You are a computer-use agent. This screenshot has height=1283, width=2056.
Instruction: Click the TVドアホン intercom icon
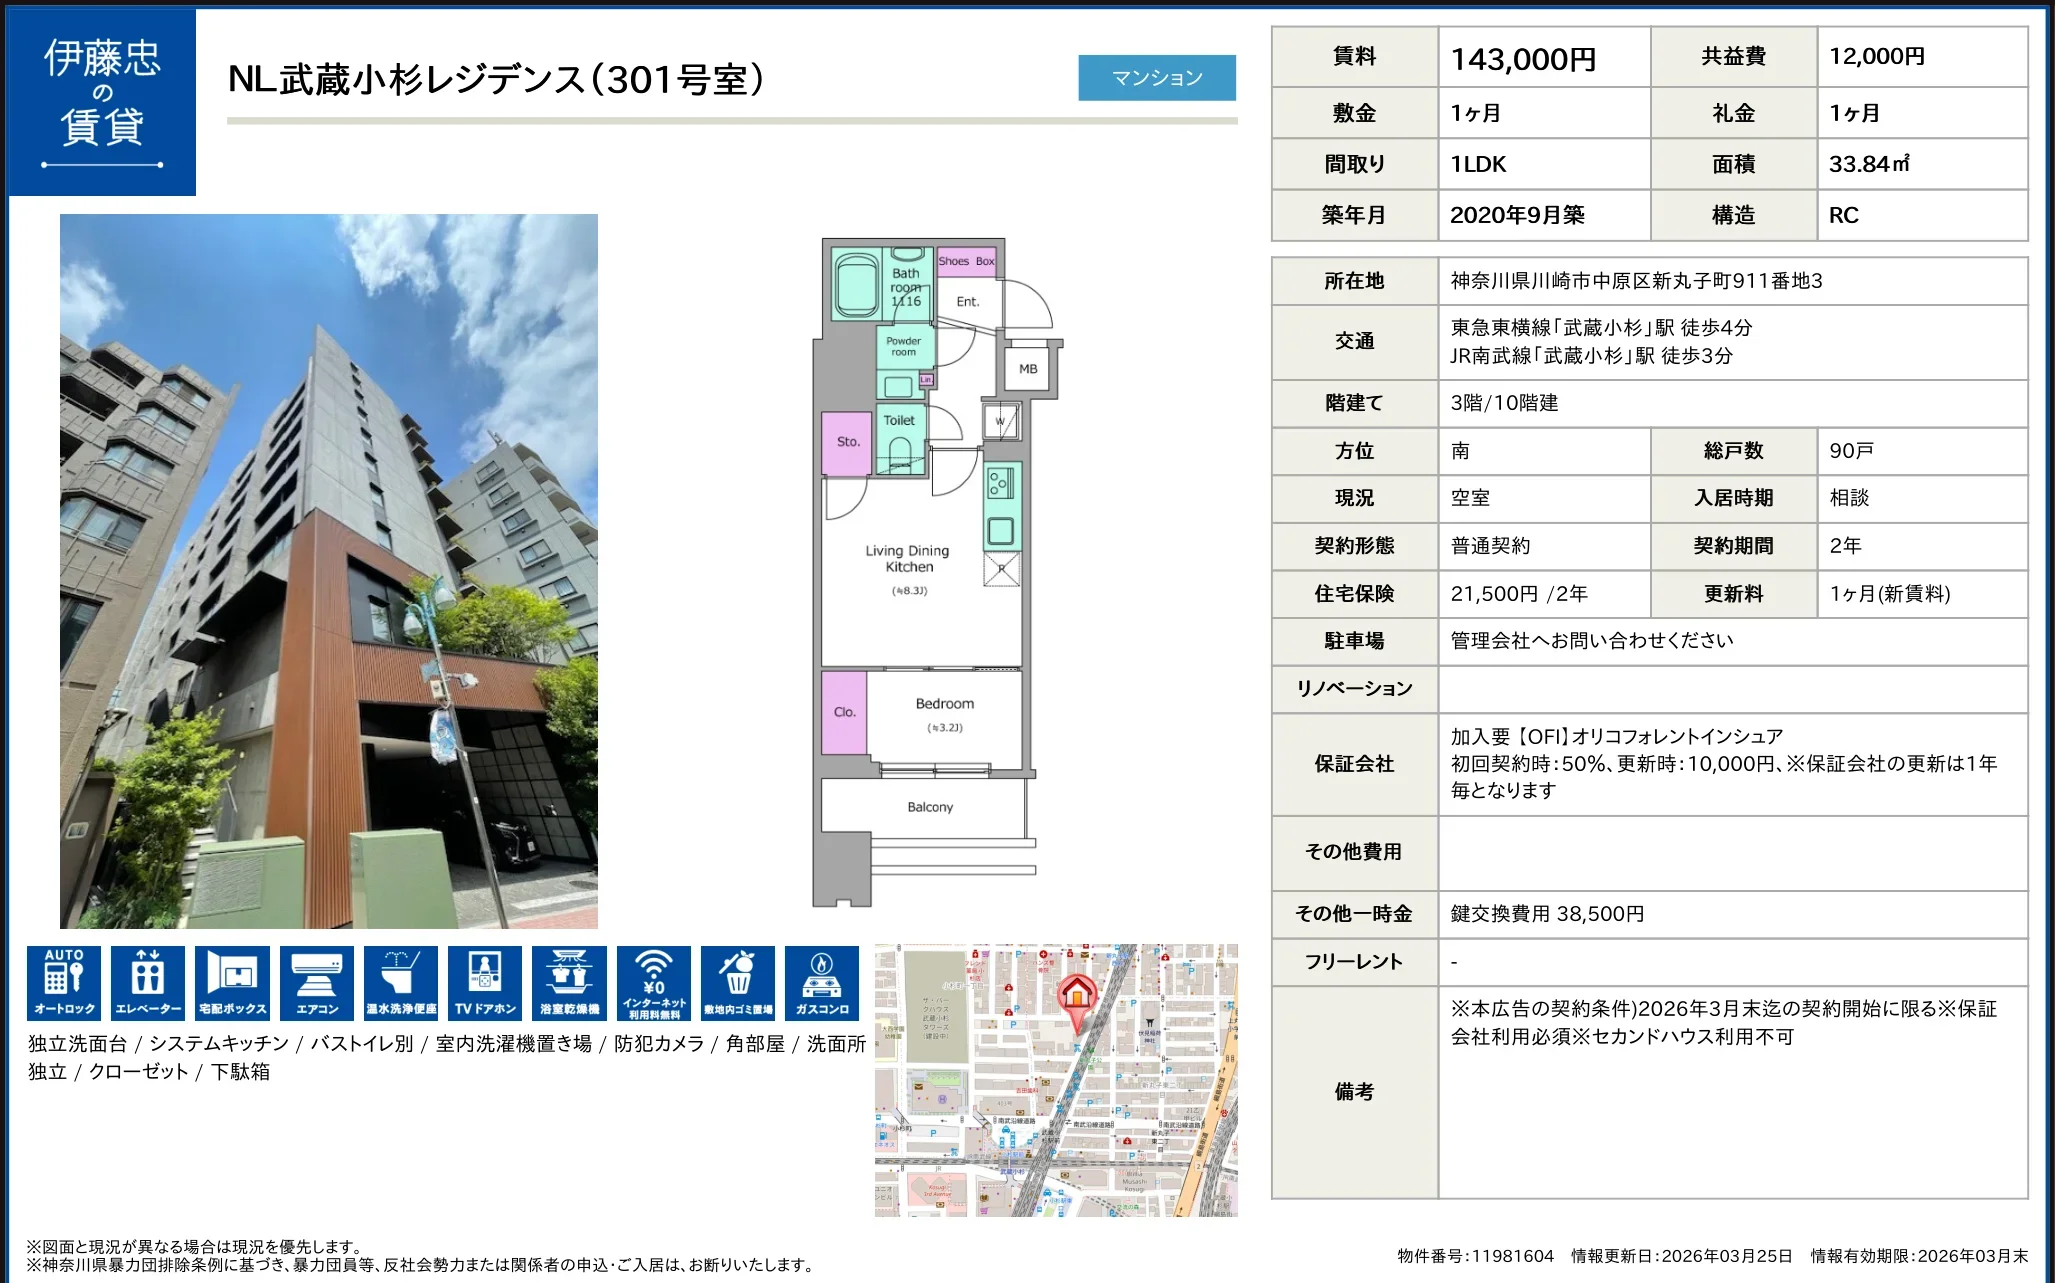tap(485, 982)
